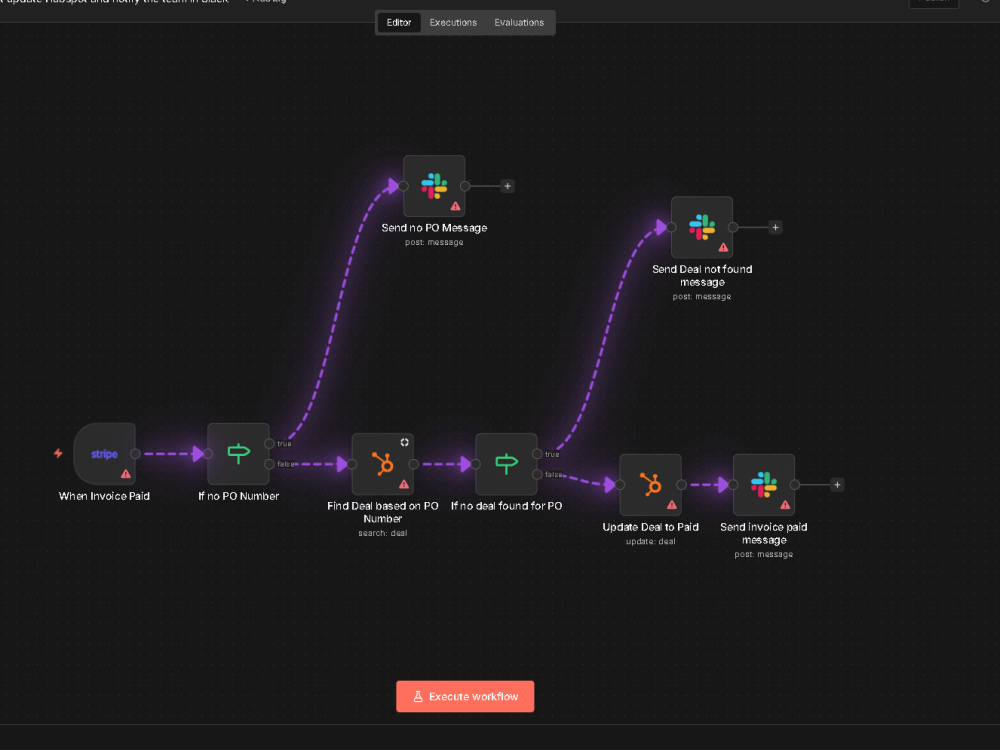
Task: Click the false output of 'If no PO Number'
Action: (x=270, y=464)
